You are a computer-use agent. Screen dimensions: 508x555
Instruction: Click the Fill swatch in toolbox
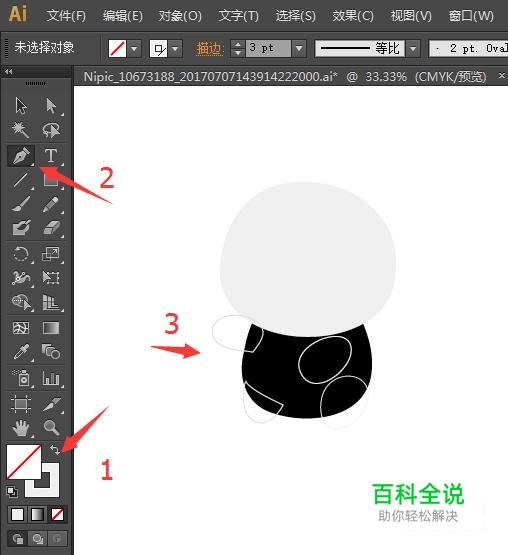(24, 462)
